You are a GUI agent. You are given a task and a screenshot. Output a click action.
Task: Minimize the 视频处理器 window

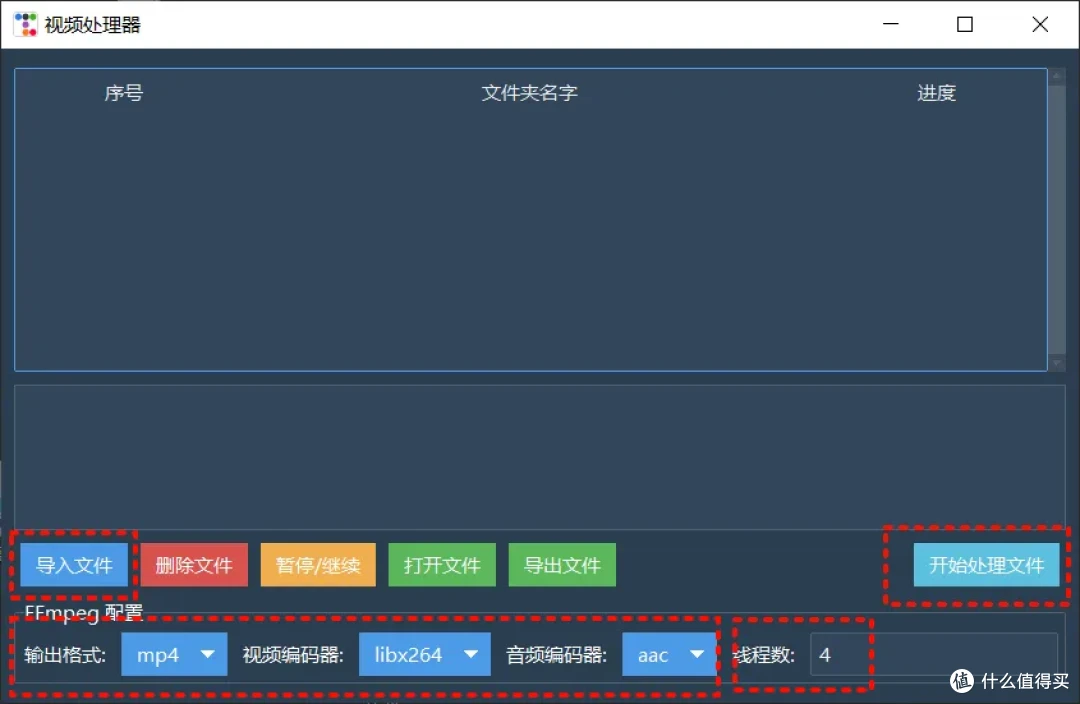[x=891, y=24]
